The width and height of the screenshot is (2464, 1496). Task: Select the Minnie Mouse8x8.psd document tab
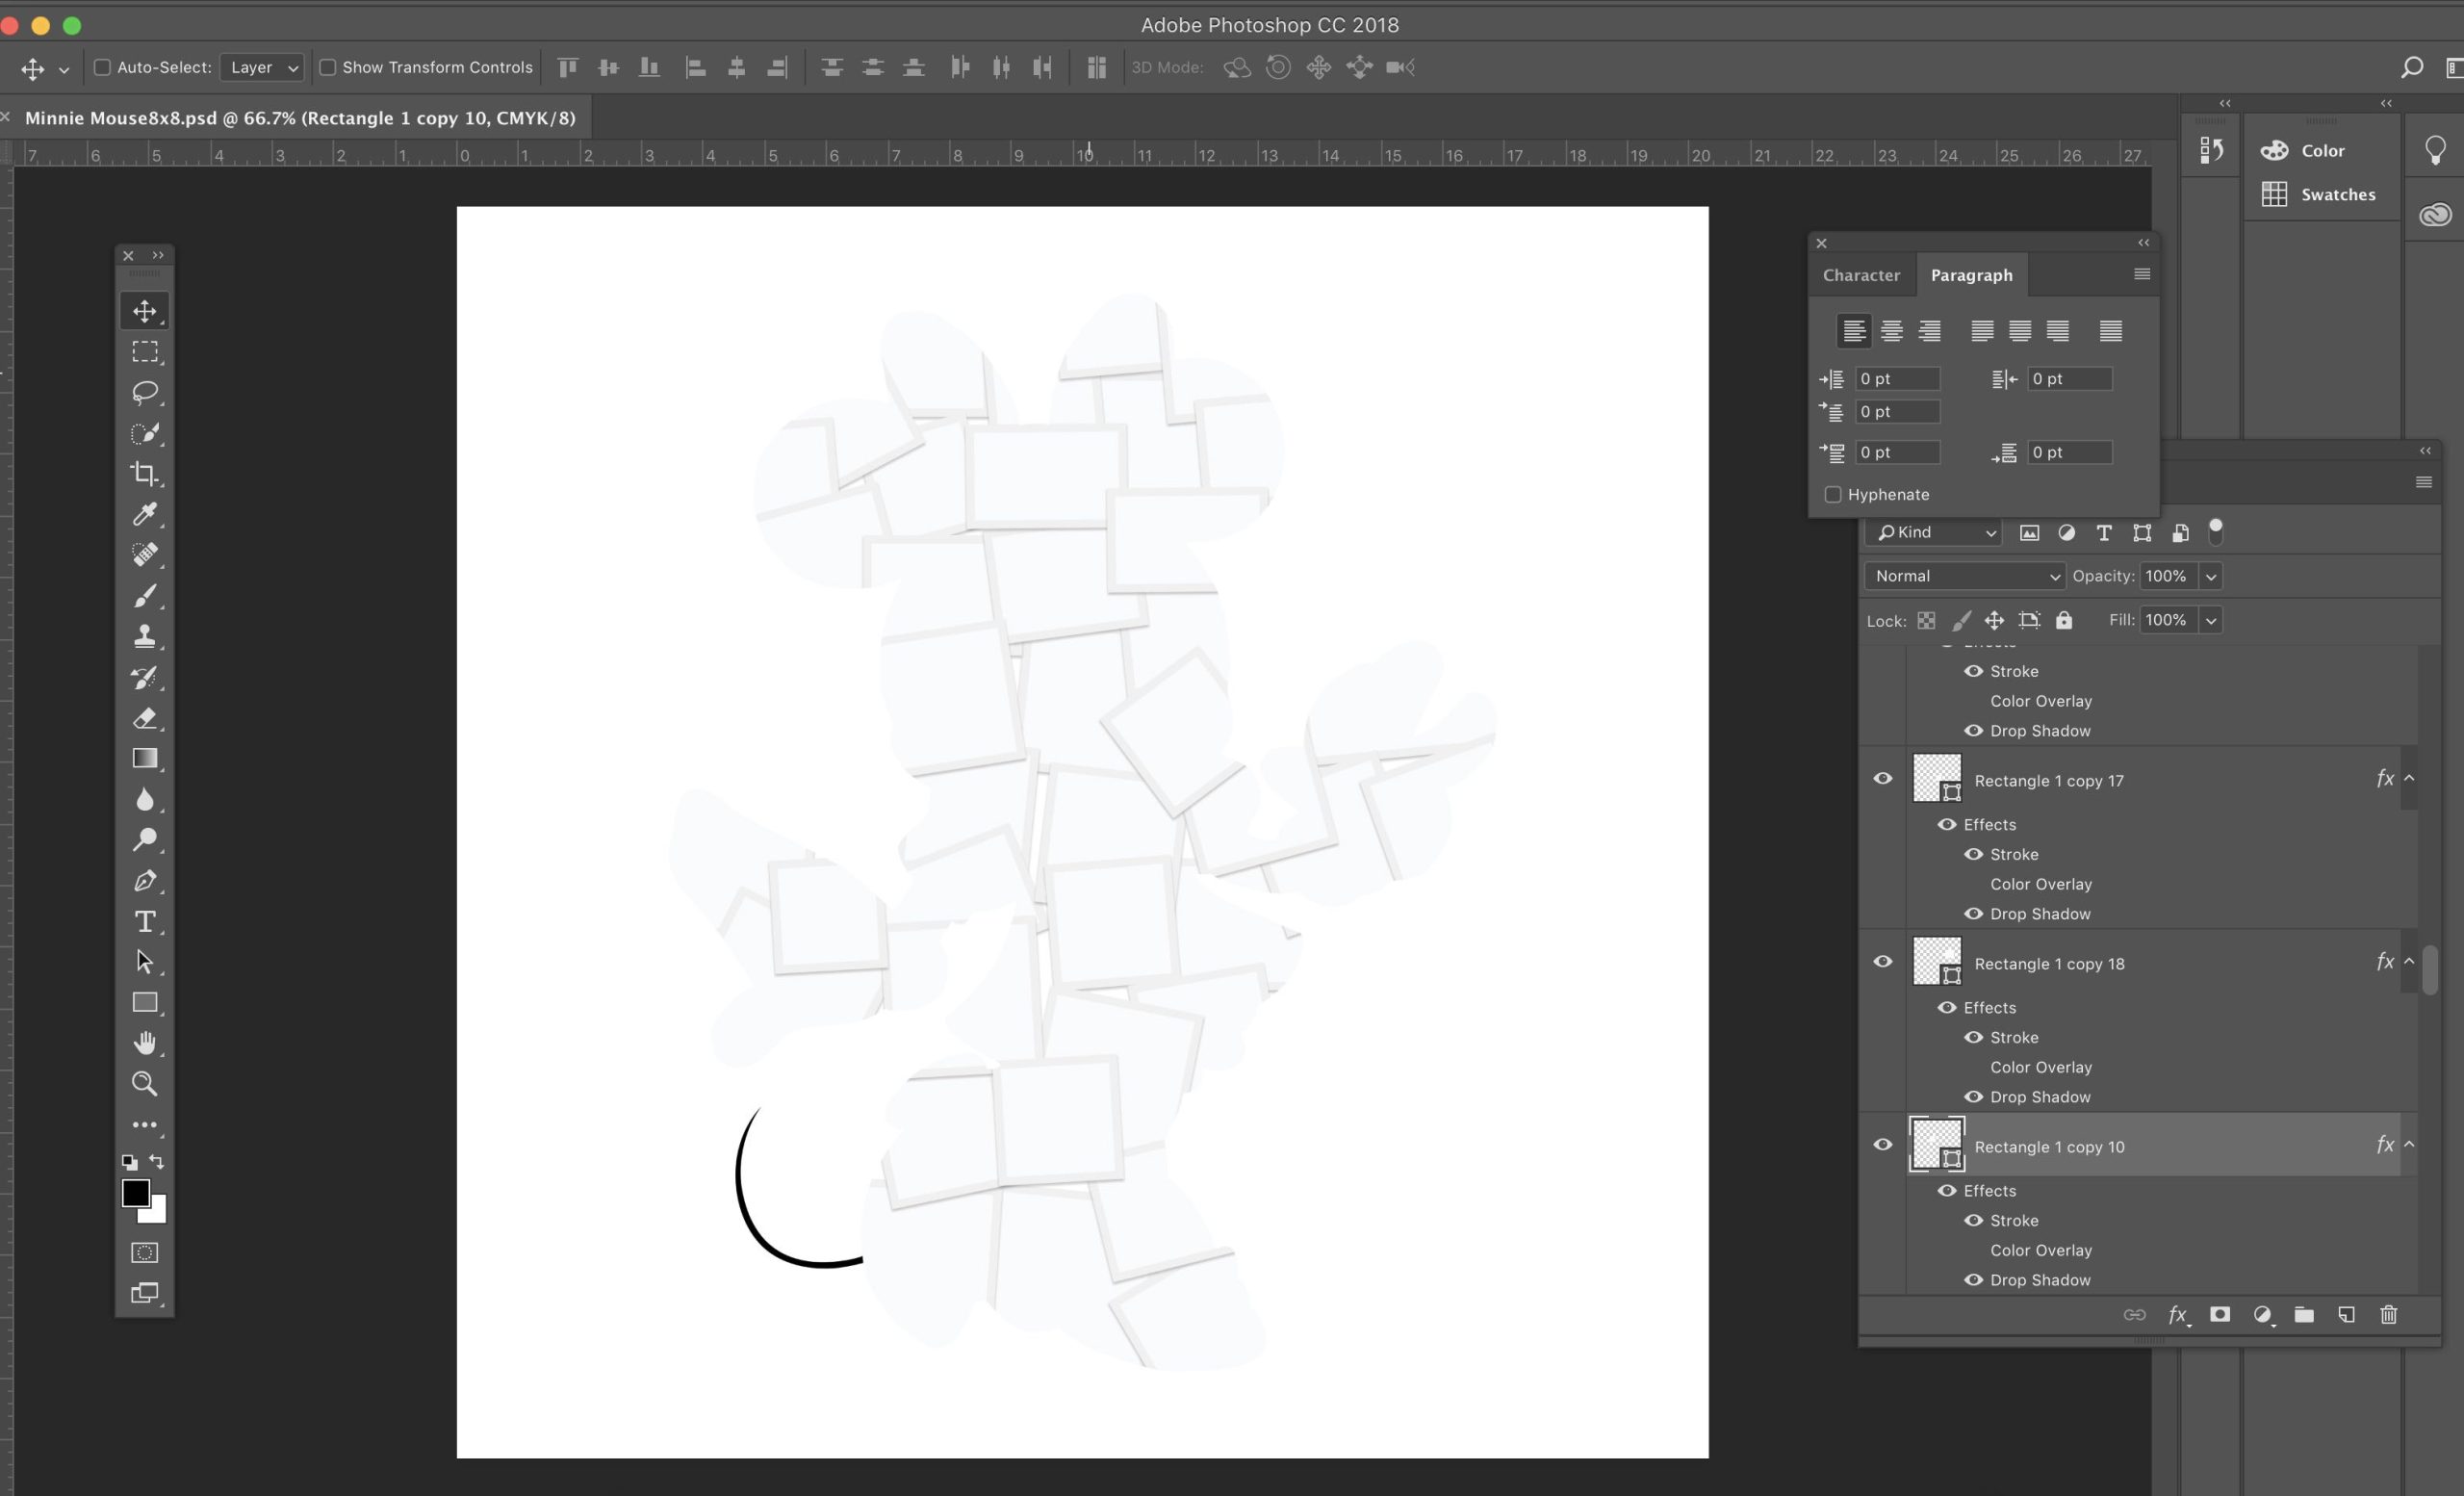(300, 118)
